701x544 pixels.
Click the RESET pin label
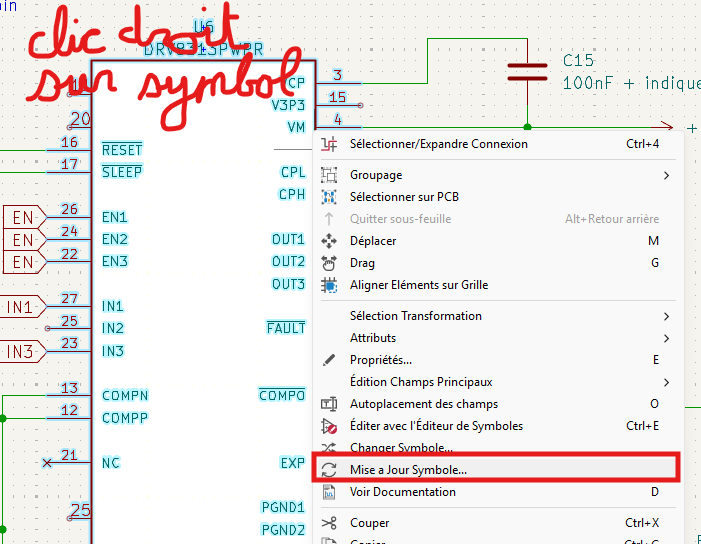122,149
